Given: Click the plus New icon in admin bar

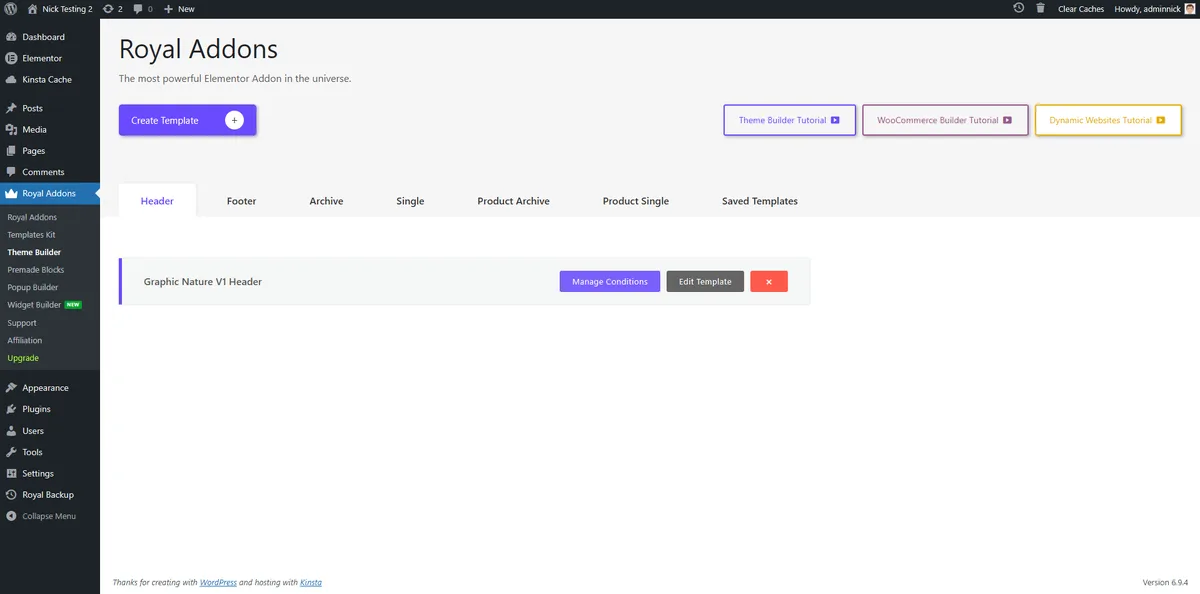Looking at the screenshot, I should (169, 9).
